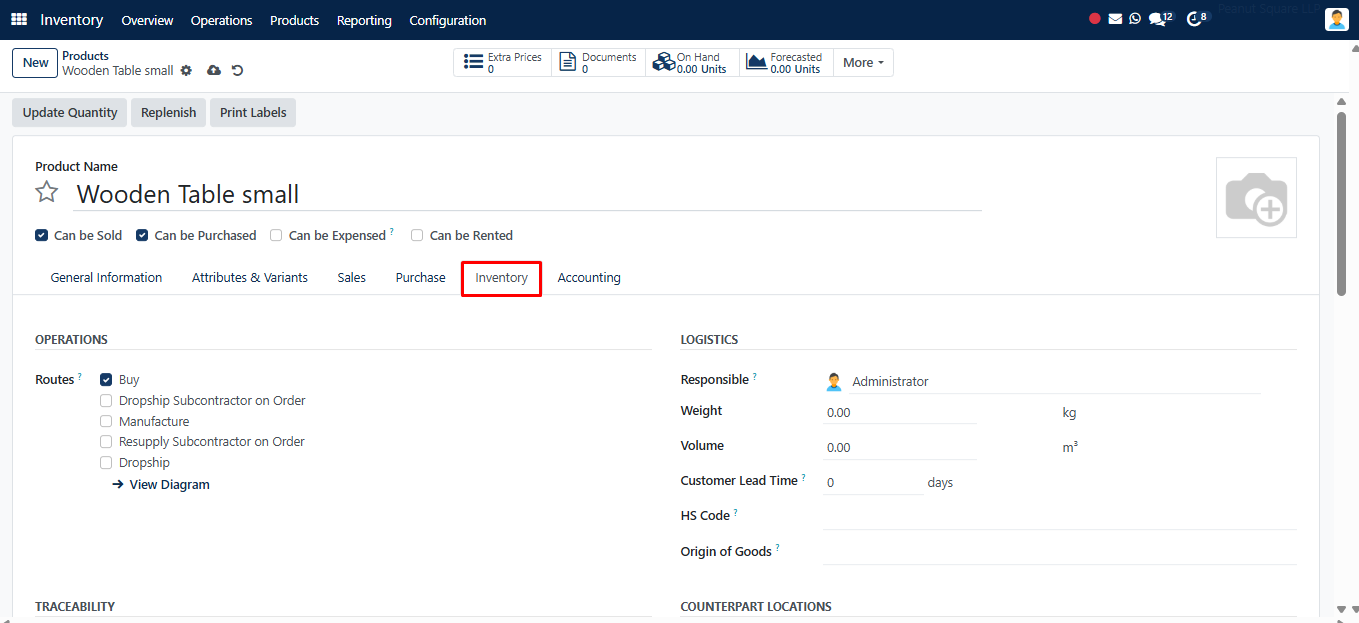Check the Manufacture route
This screenshot has width=1359, height=623.
[106, 422]
